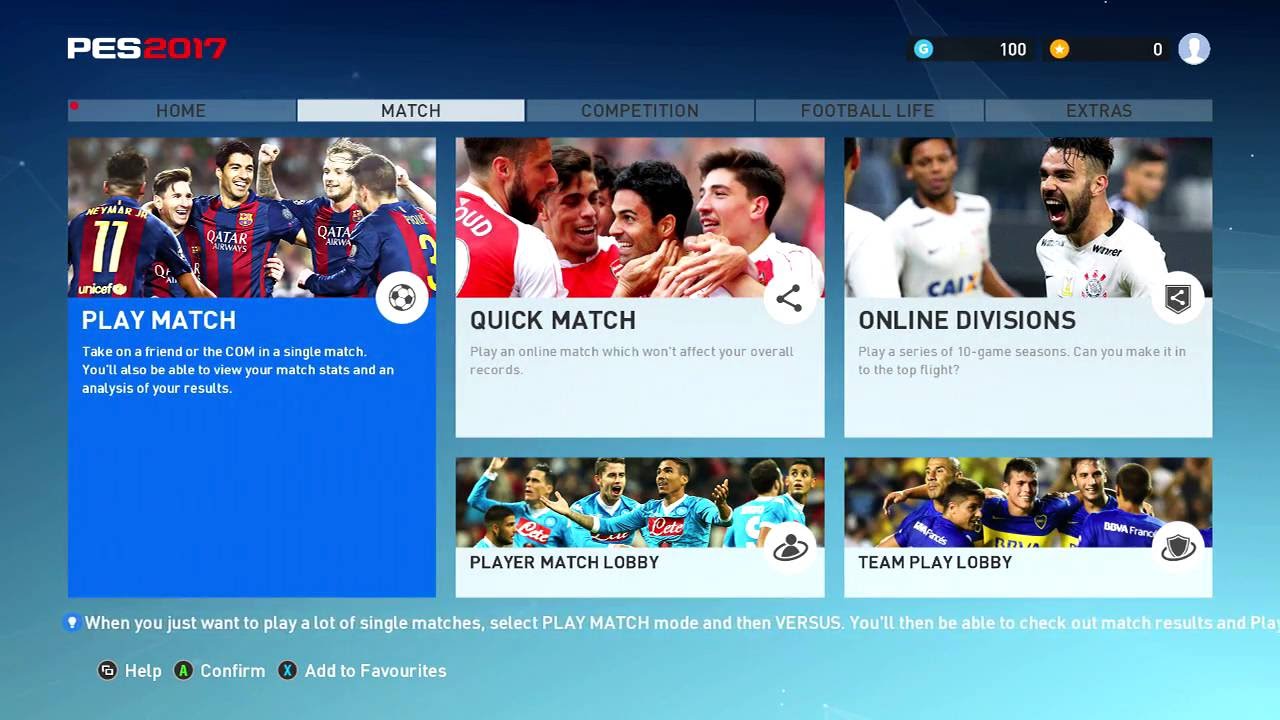1280x720 pixels.
Task: Open the FOOTBALL LIFE tab
Action: 868,110
